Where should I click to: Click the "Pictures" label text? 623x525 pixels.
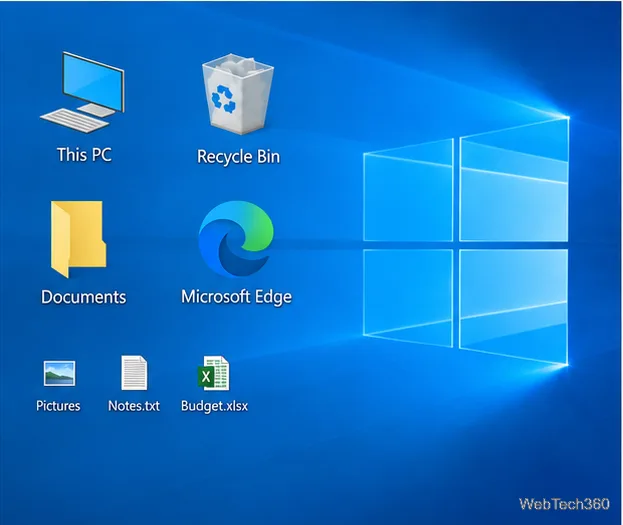tap(58, 406)
